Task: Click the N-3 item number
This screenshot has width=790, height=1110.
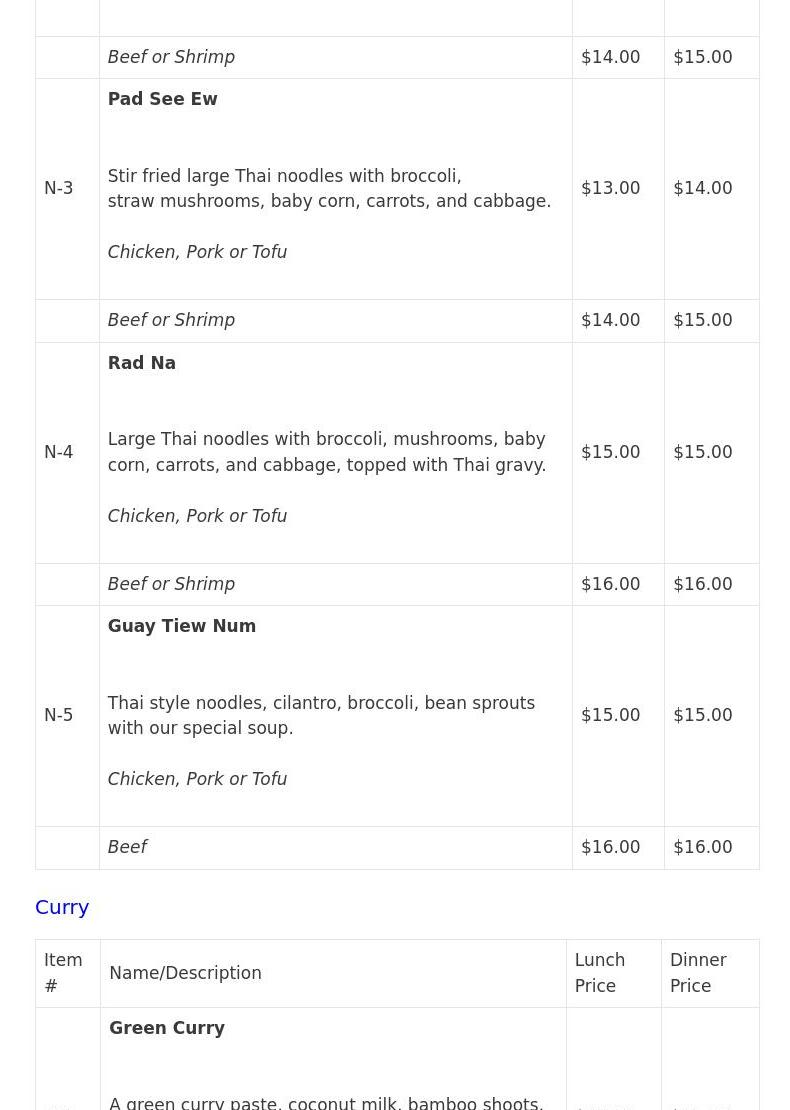Action: pos(58,188)
